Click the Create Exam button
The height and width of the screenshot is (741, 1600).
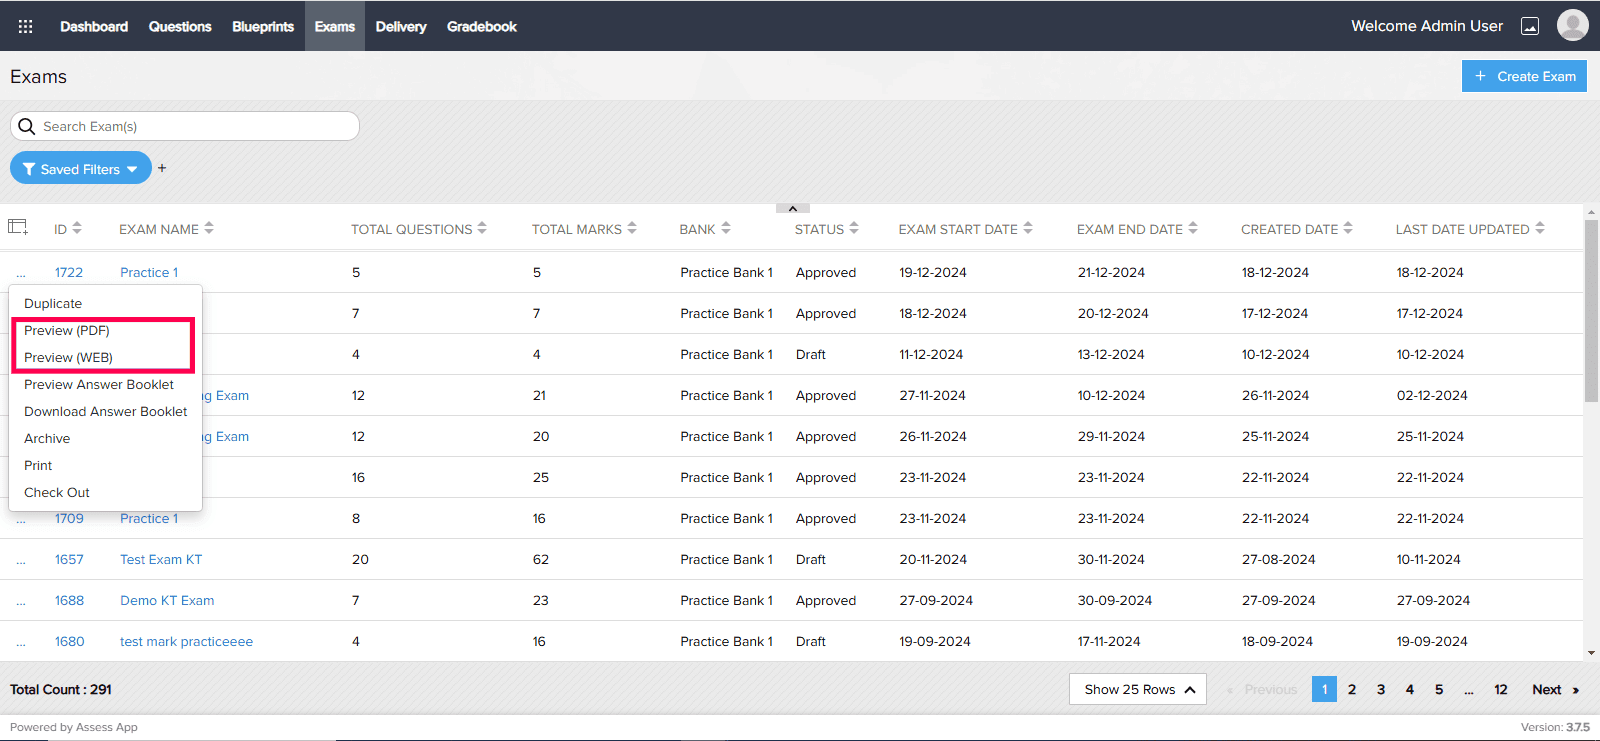pyautogui.click(x=1524, y=76)
